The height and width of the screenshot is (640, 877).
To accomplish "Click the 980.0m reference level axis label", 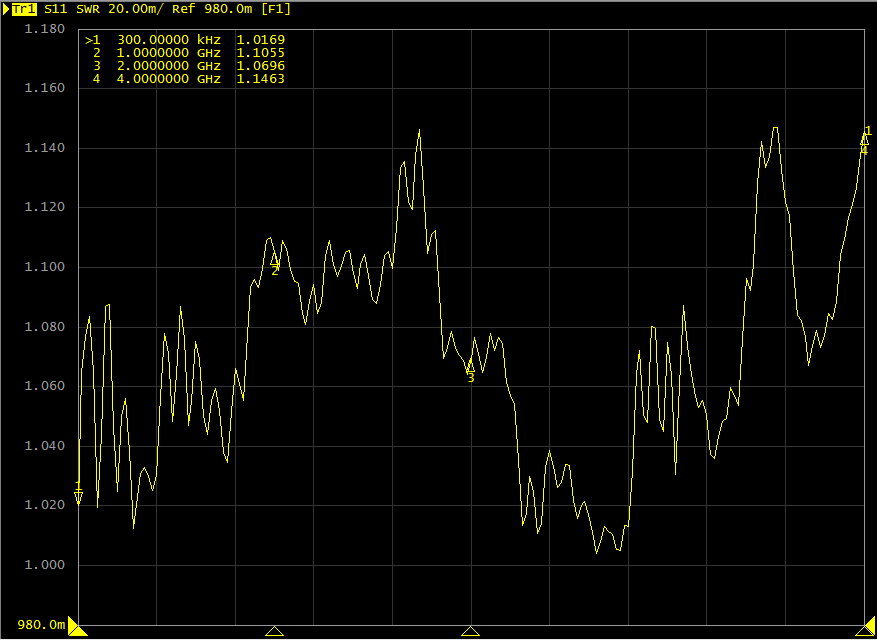I will 41,625.
